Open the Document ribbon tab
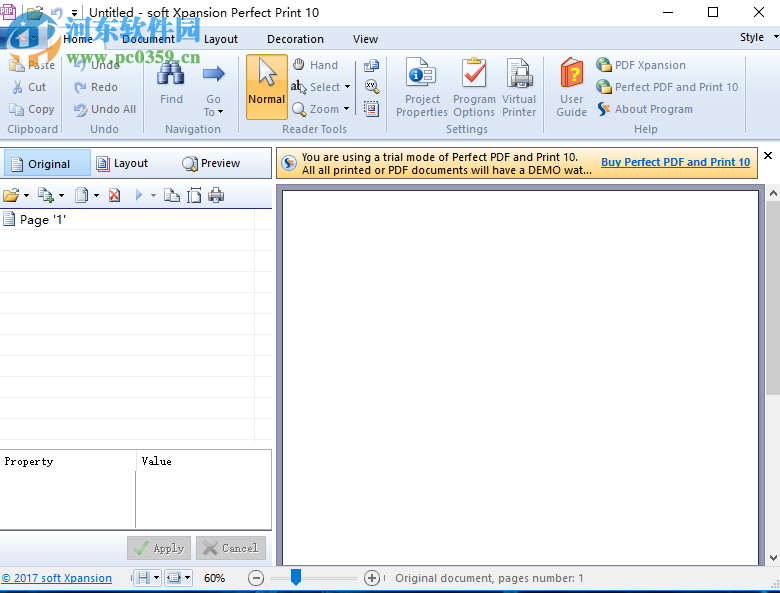780x593 pixels. tap(148, 39)
